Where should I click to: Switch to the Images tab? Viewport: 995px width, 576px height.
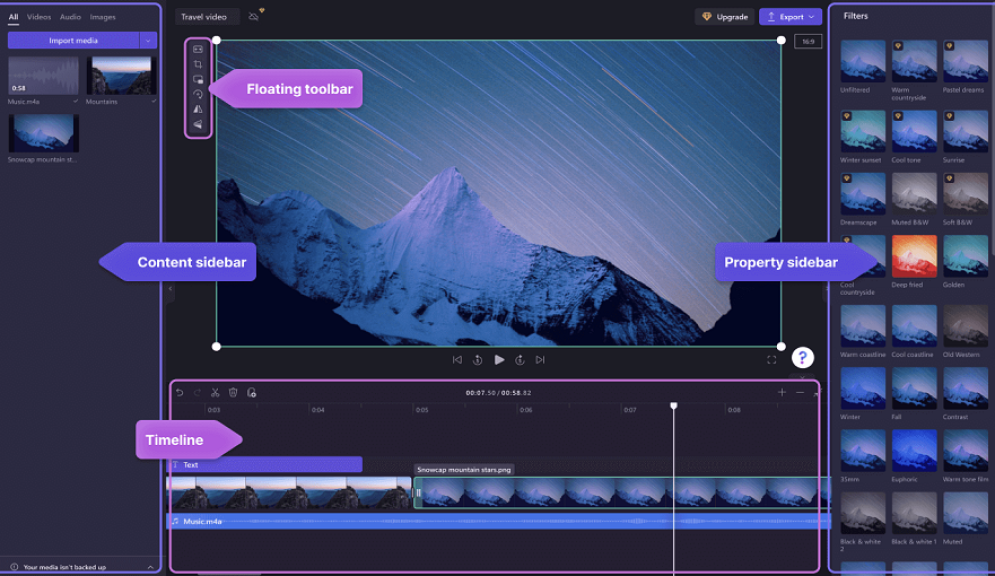tap(104, 16)
